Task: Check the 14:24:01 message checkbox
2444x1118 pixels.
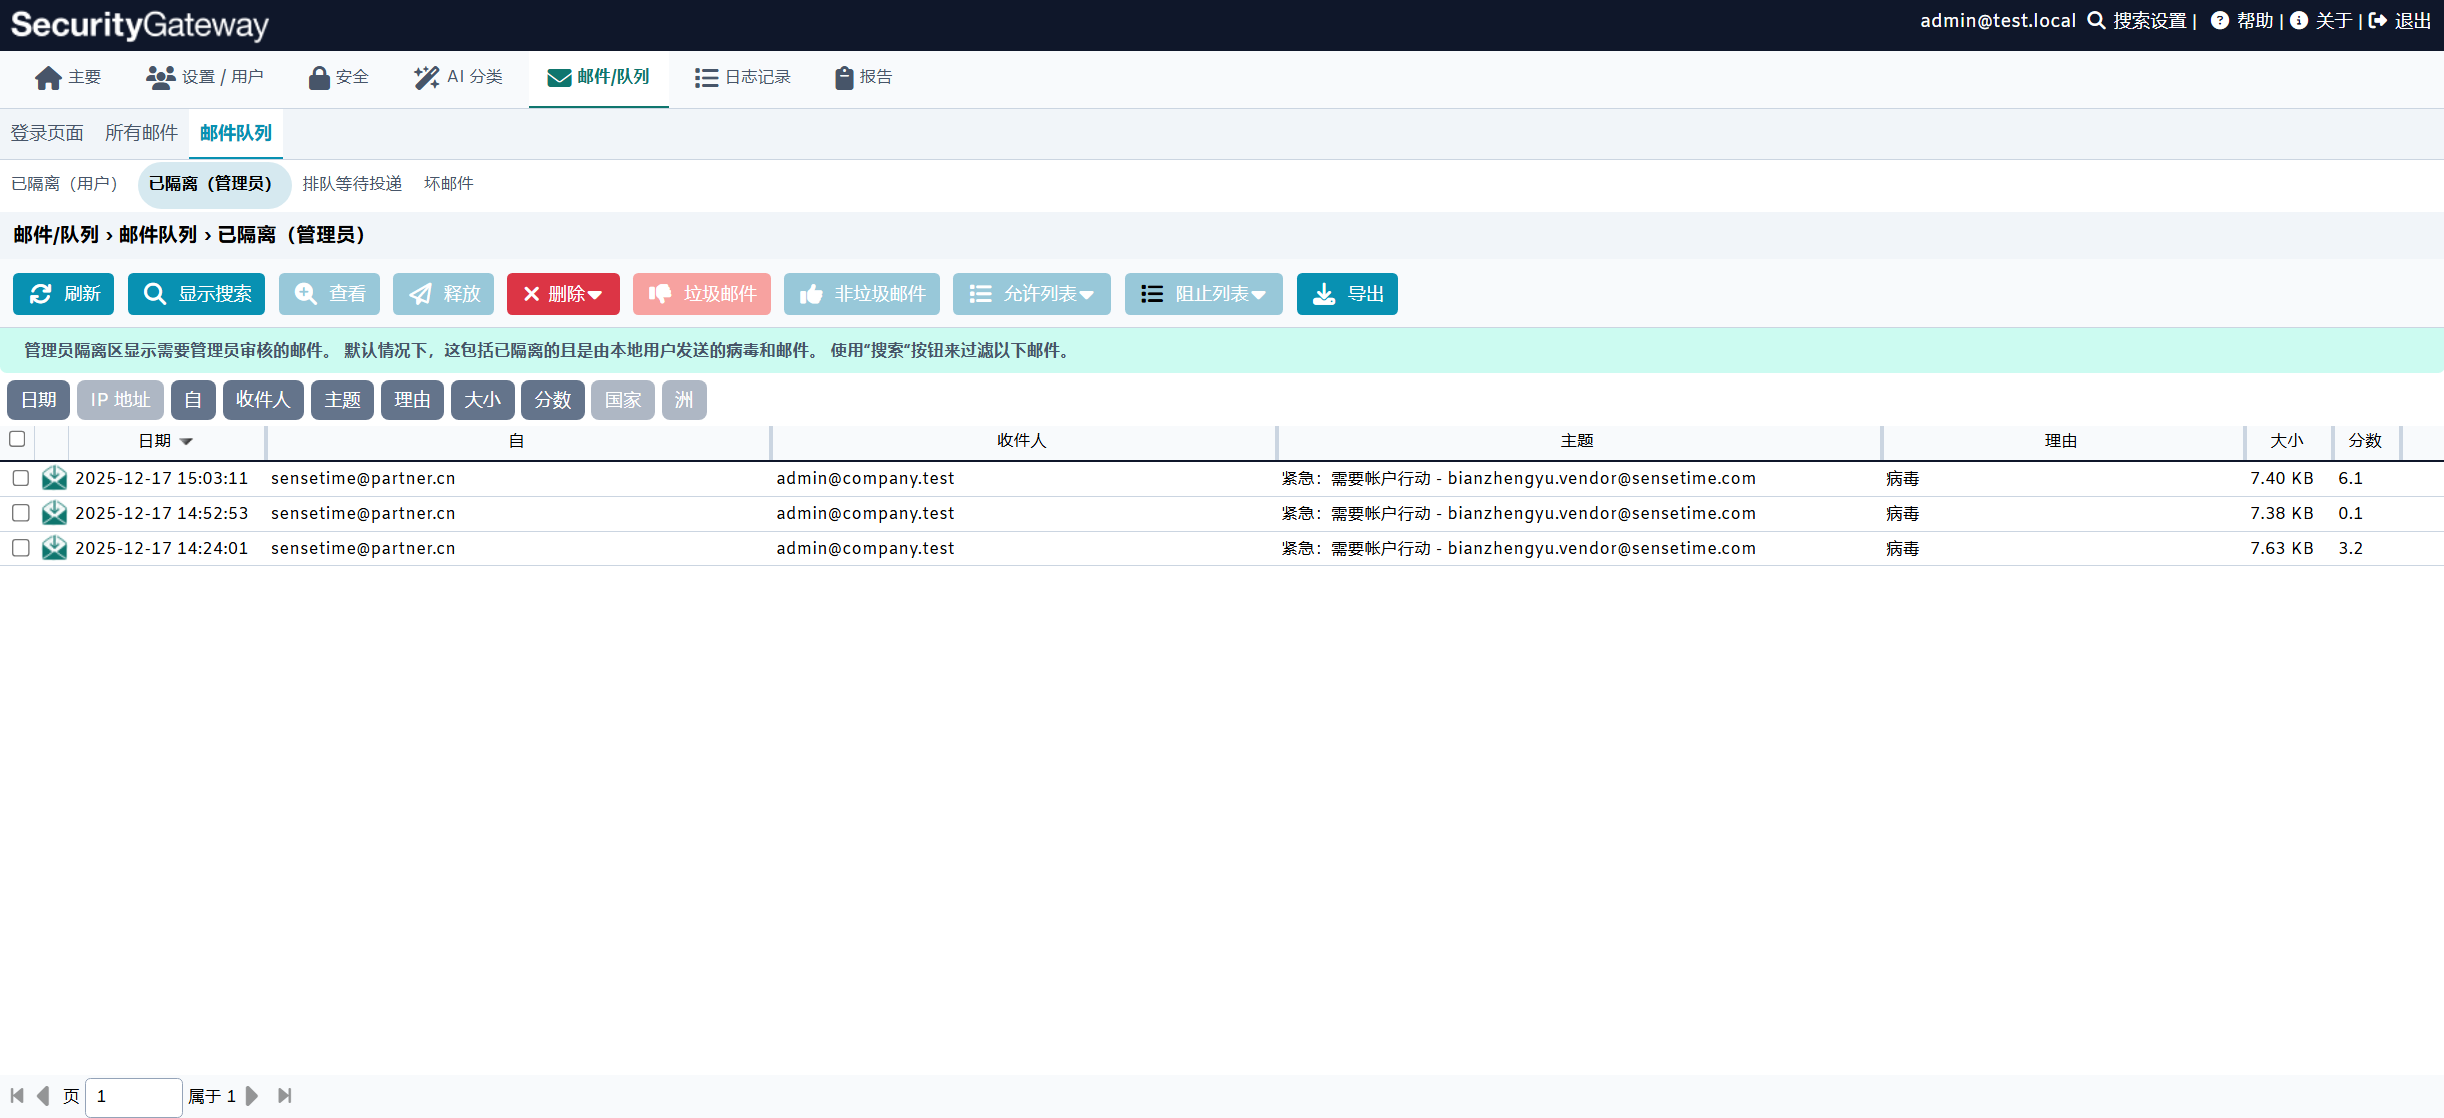Action: (20, 548)
